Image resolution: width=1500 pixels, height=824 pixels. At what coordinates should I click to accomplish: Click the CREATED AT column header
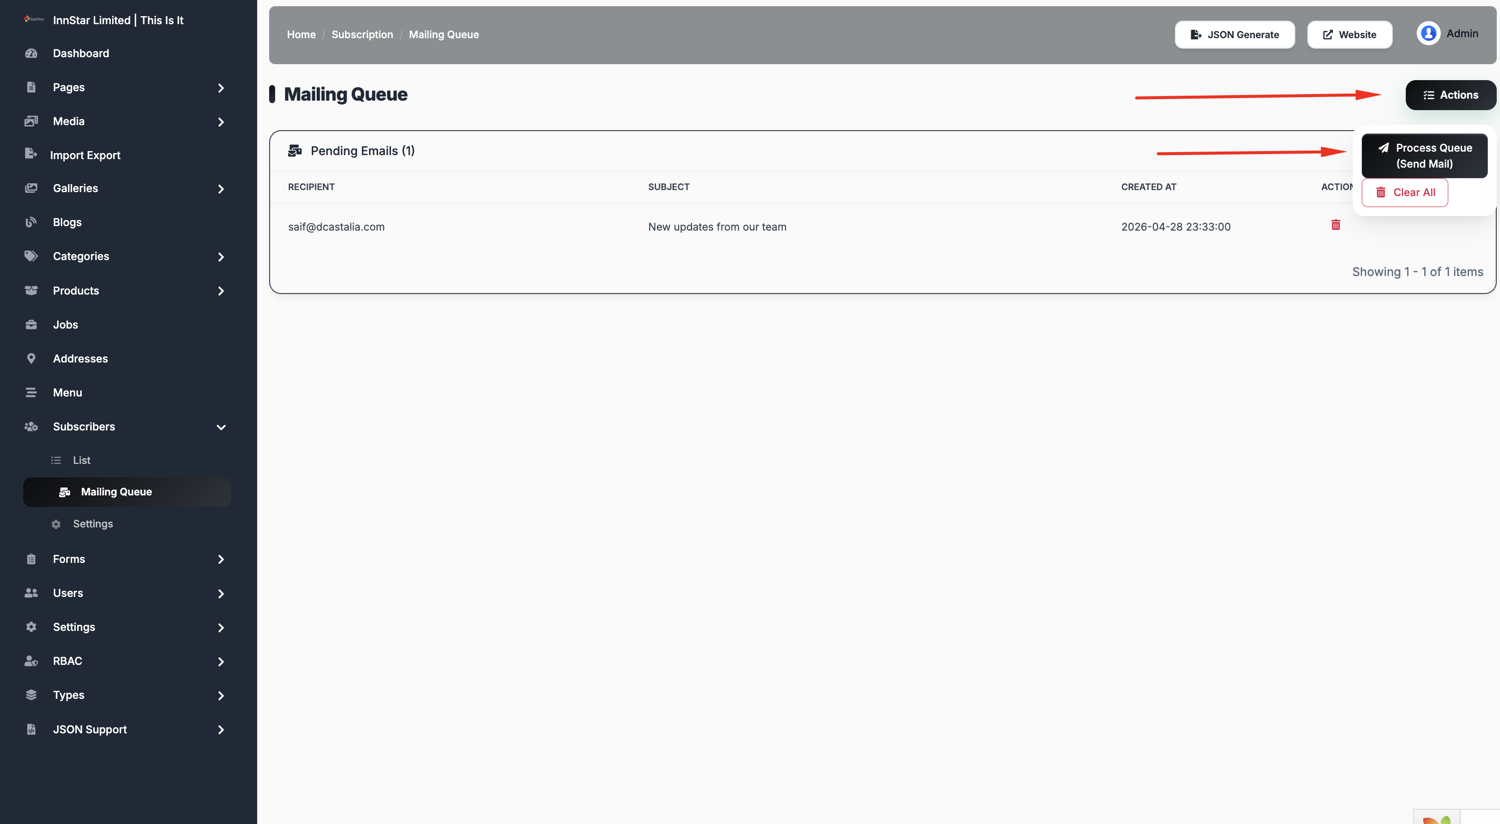[1149, 187]
